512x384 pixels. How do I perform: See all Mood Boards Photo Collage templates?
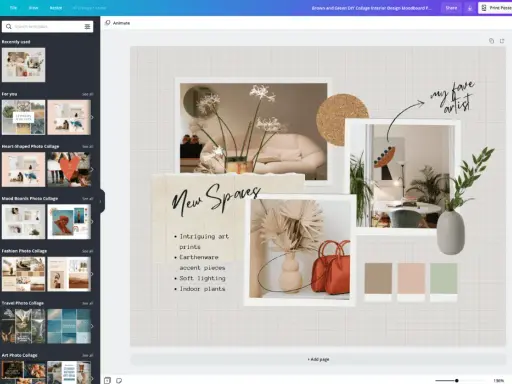[x=88, y=199]
